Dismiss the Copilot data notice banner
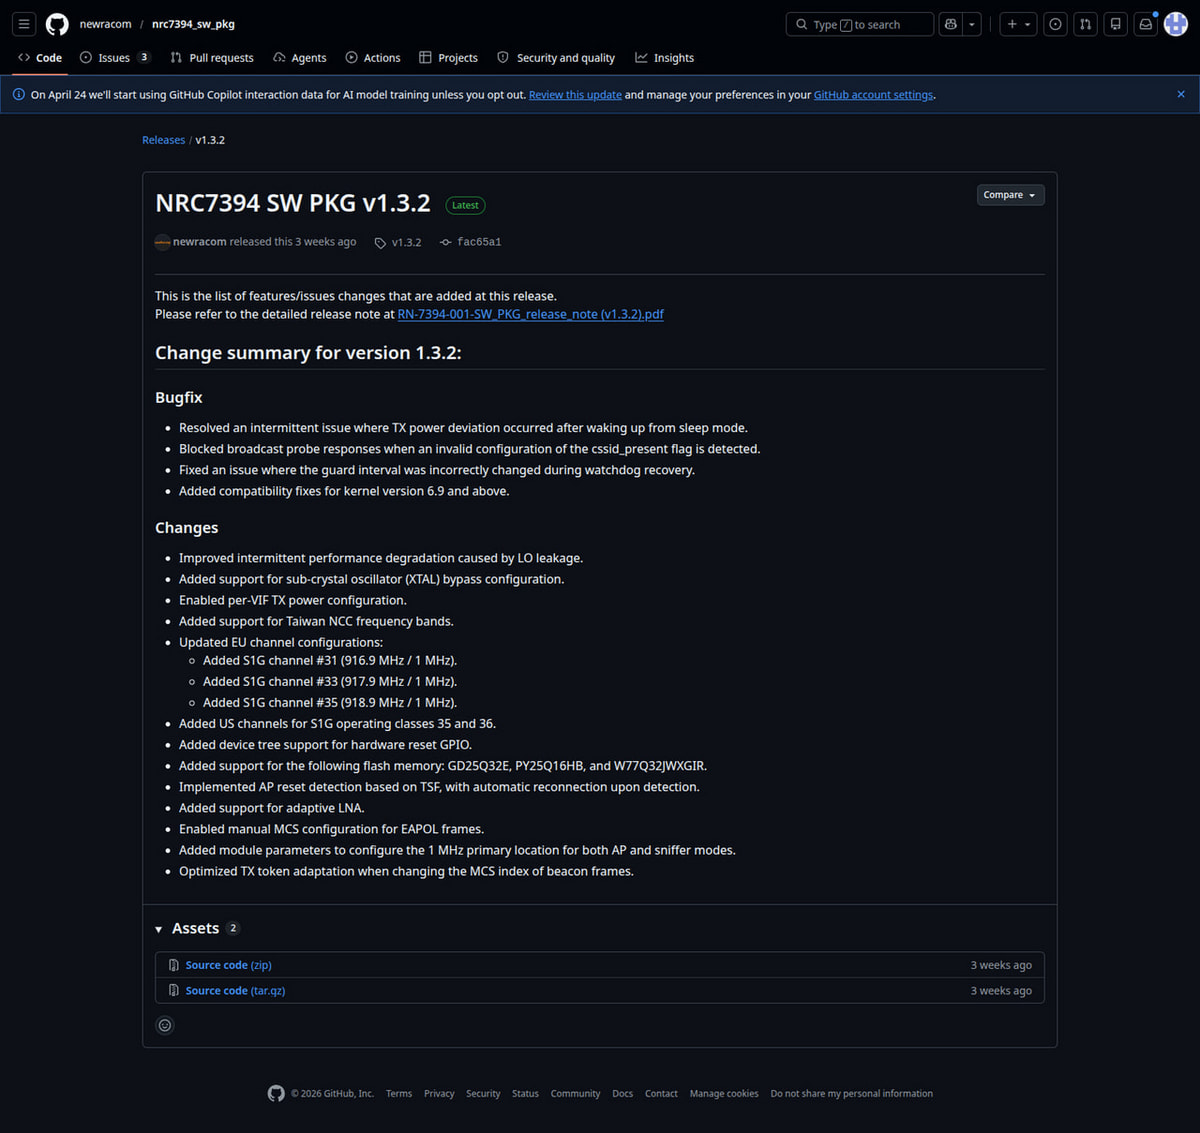The image size is (1200, 1133). [1181, 94]
